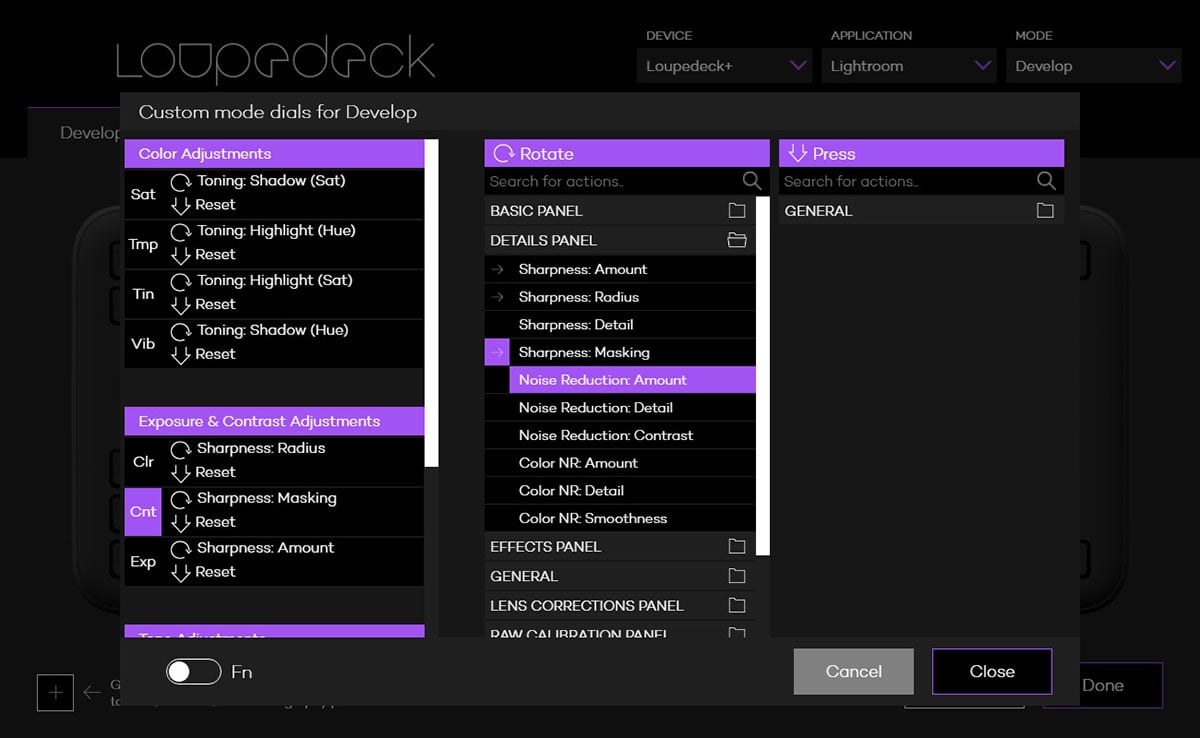Click press-arrow icon on Sat Reset row
This screenshot has width=1200, height=738.
[181, 205]
